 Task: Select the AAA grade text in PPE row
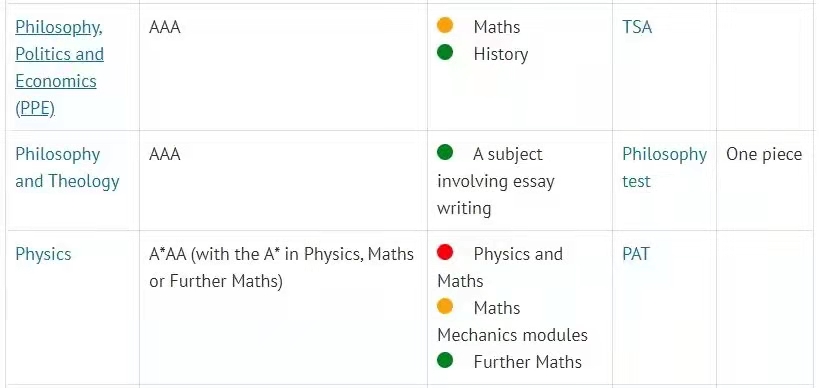coord(165,27)
